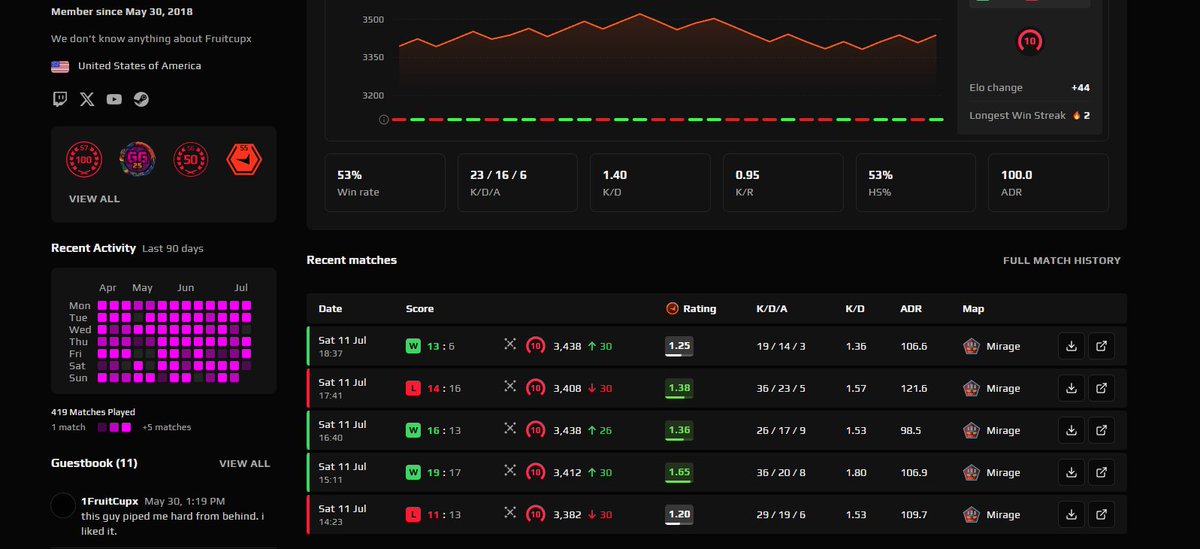Click Elo value 3,438 with +26 change
The height and width of the screenshot is (549, 1200).
point(569,430)
